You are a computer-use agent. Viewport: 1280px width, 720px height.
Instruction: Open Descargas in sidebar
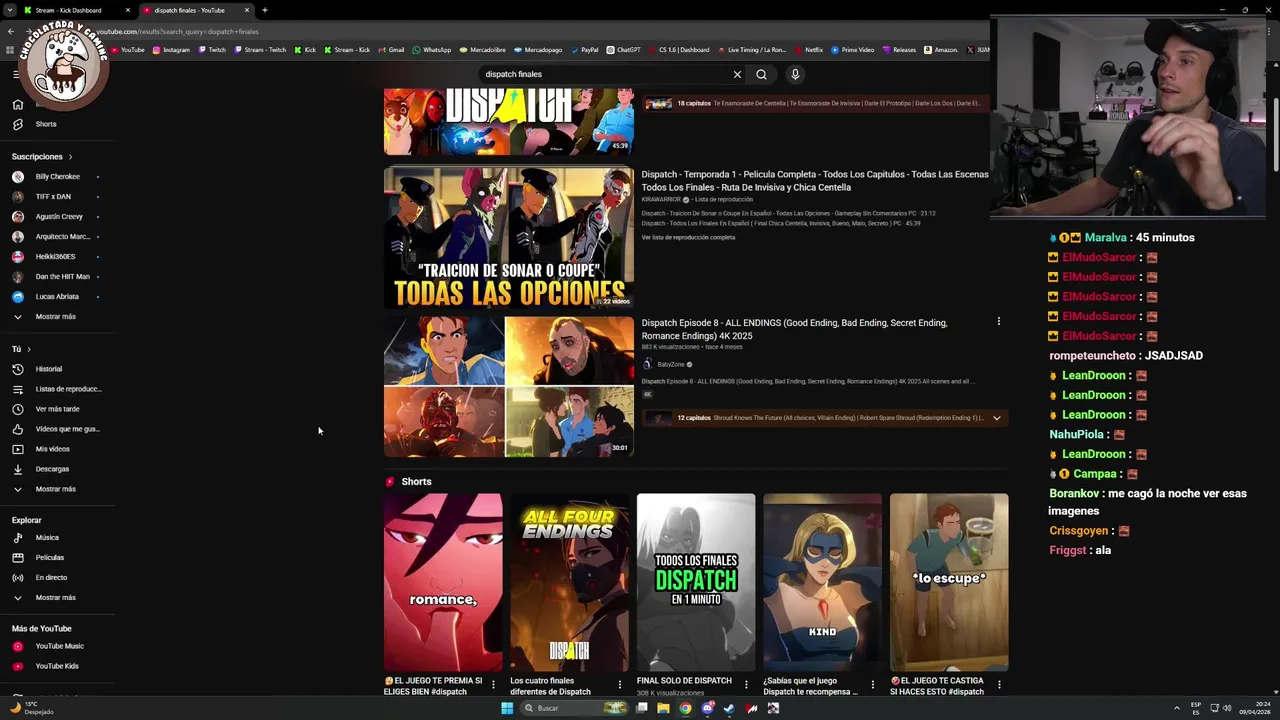(x=41, y=469)
